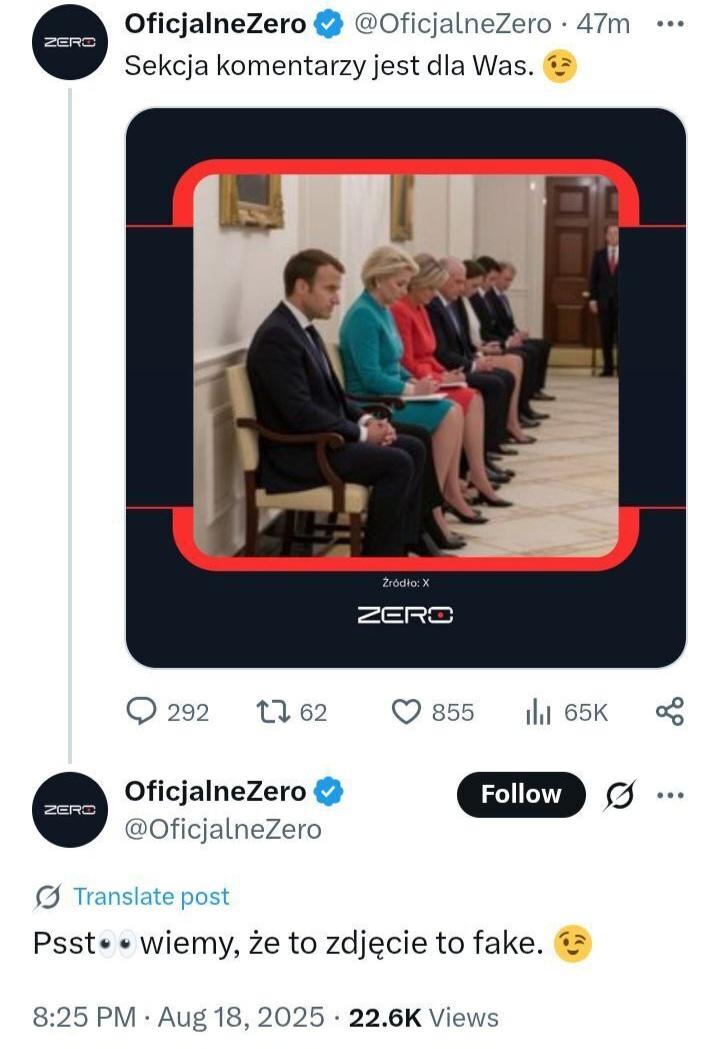Viewport: 720px width, 1049px height.
Task: Open the view analytics bar icon
Action: click(540, 711)
